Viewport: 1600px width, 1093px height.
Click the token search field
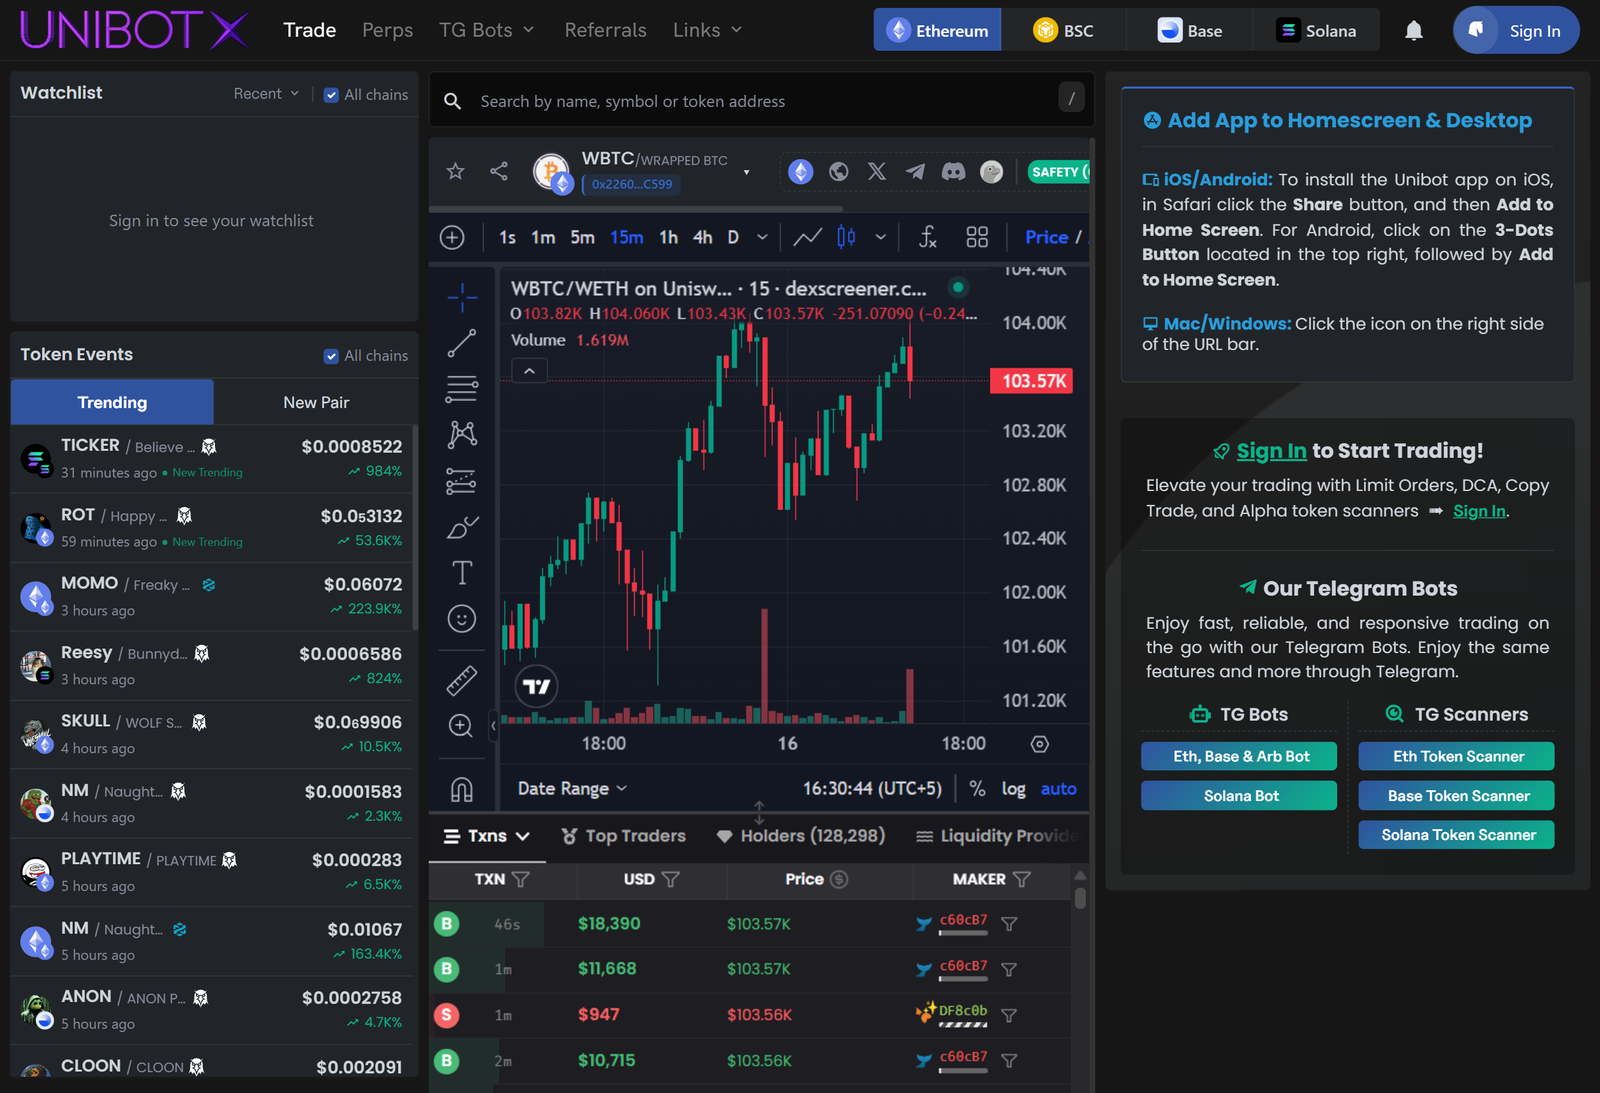pyautogui.click(x=700, y=100)
